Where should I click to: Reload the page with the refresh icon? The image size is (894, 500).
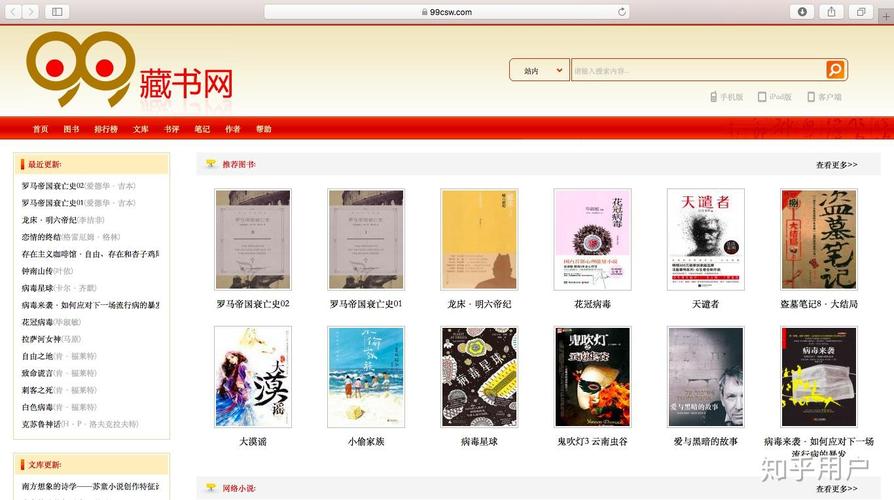tap(621, 11)
